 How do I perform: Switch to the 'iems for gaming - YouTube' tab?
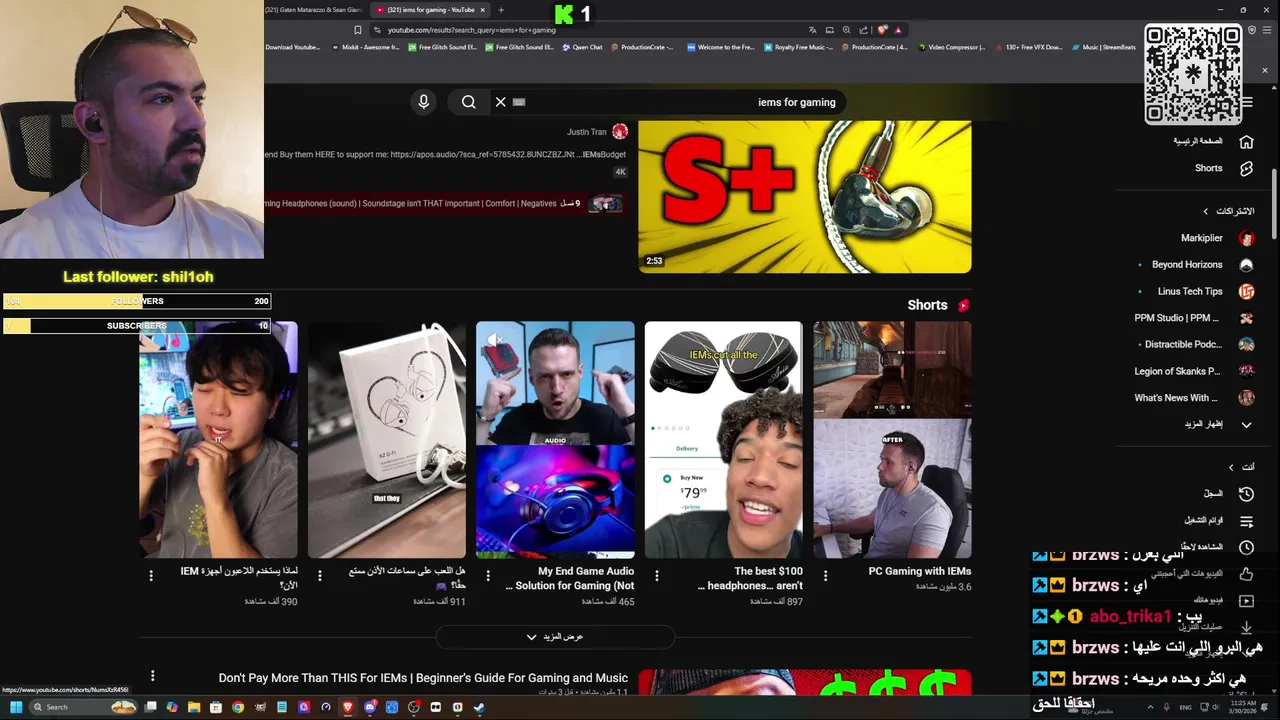pos(431,10)
